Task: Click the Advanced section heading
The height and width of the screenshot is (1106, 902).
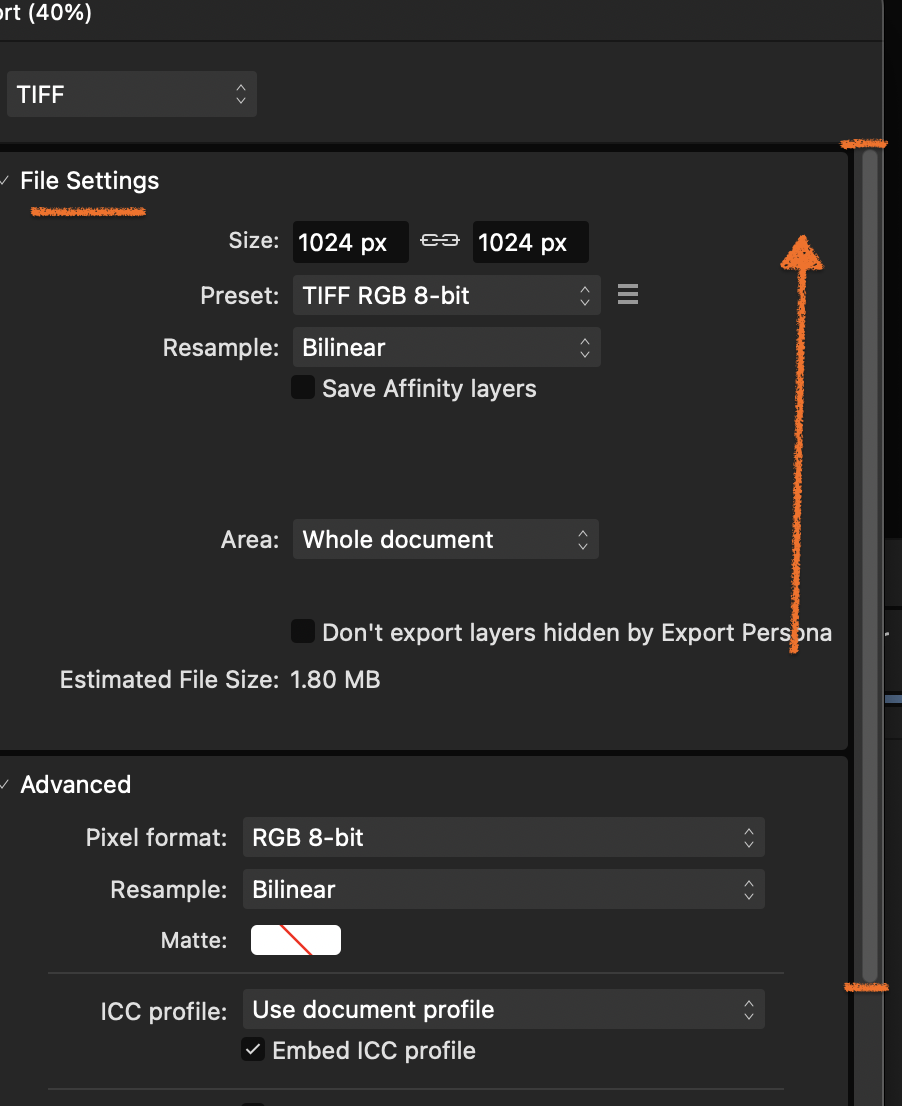Action: [x=75, y=784]
